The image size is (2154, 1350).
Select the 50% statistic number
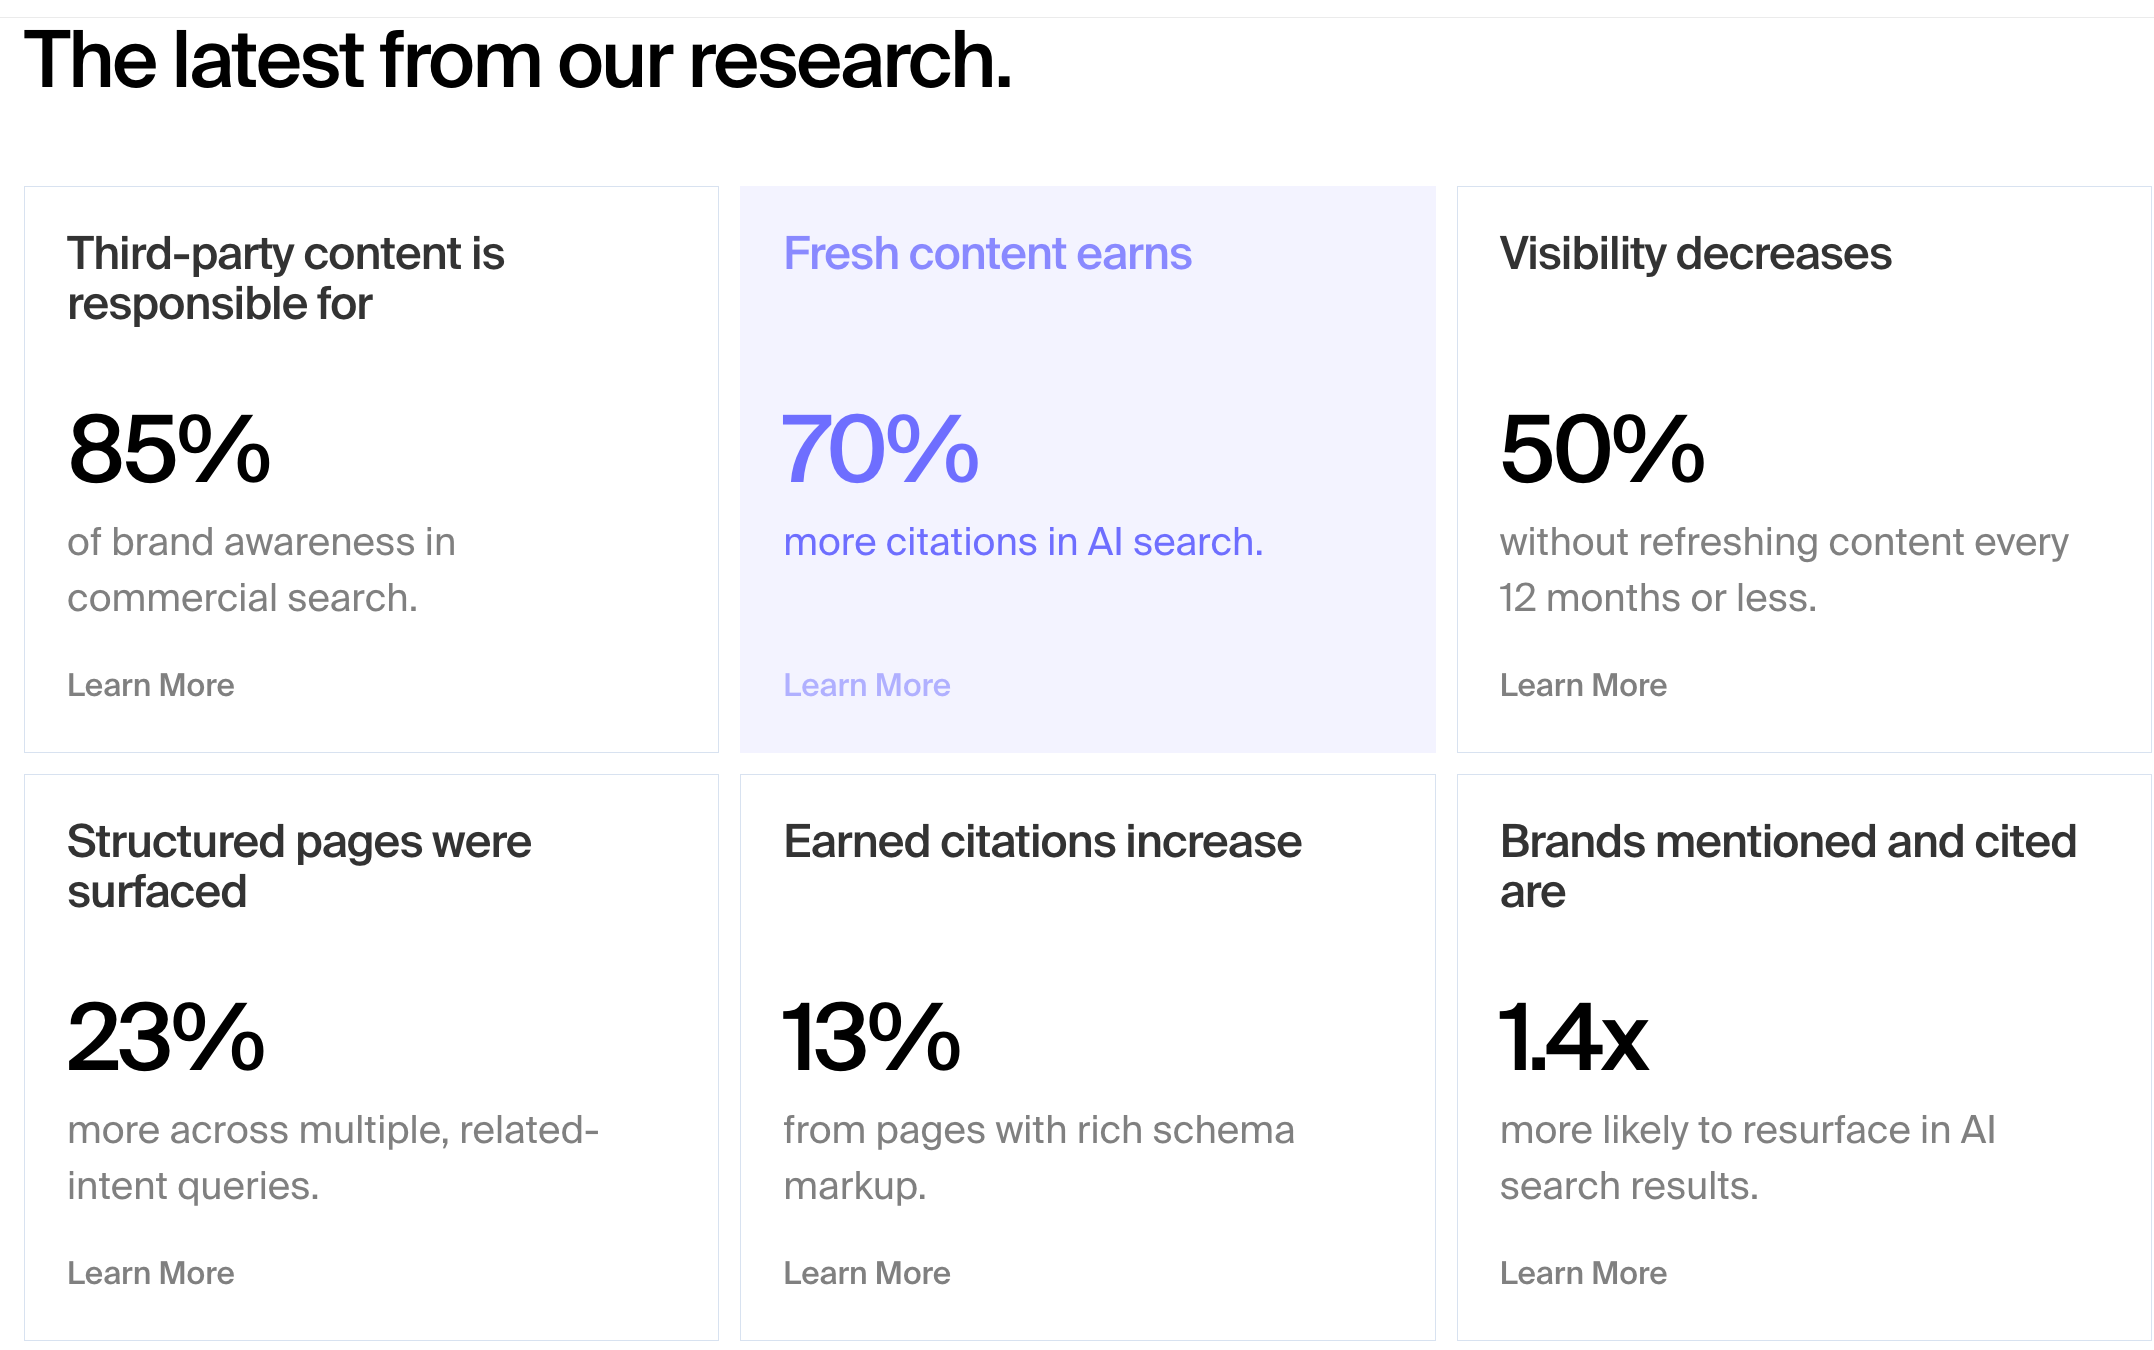[x=1602, y=450]
